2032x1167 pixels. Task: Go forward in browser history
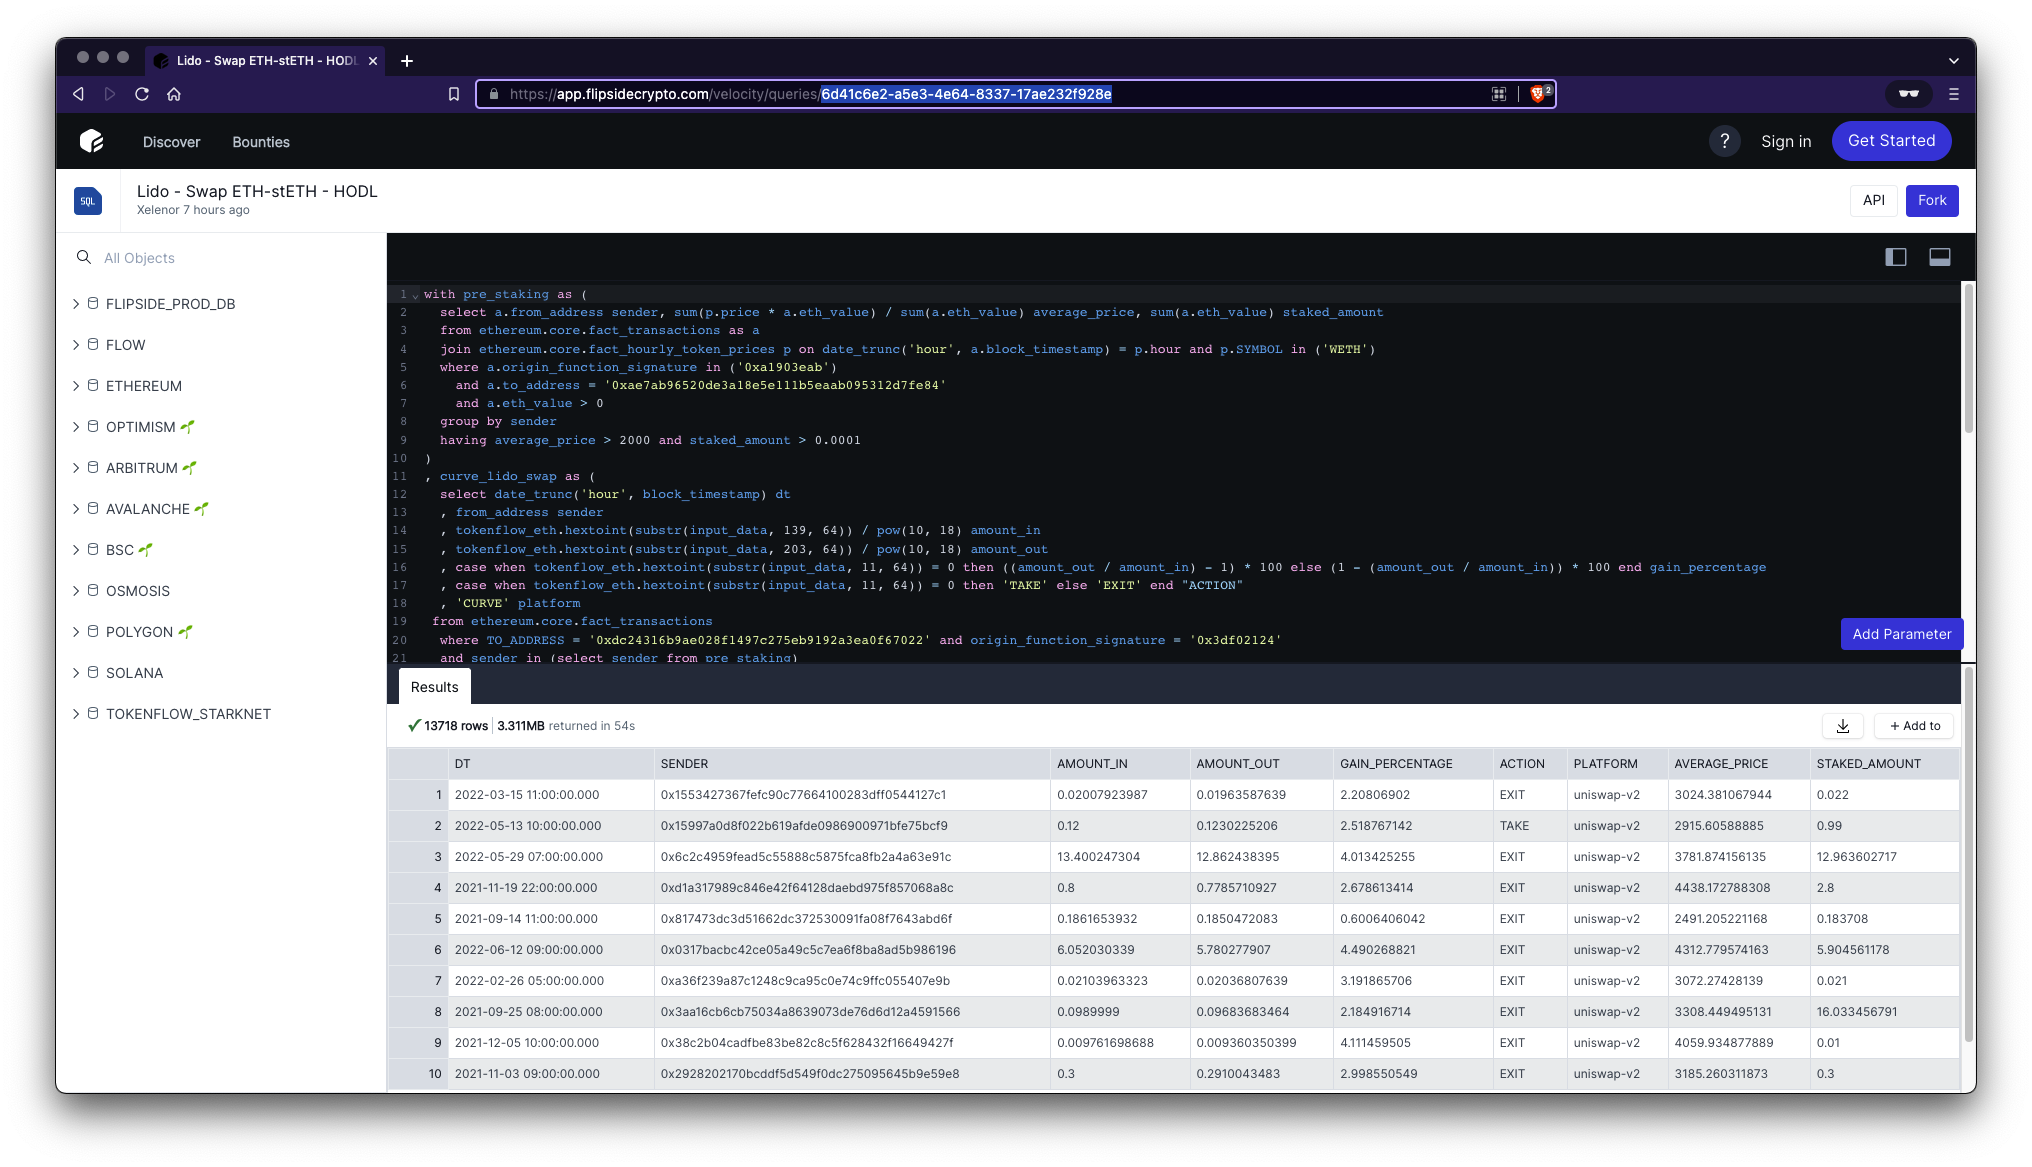[110, 94]
